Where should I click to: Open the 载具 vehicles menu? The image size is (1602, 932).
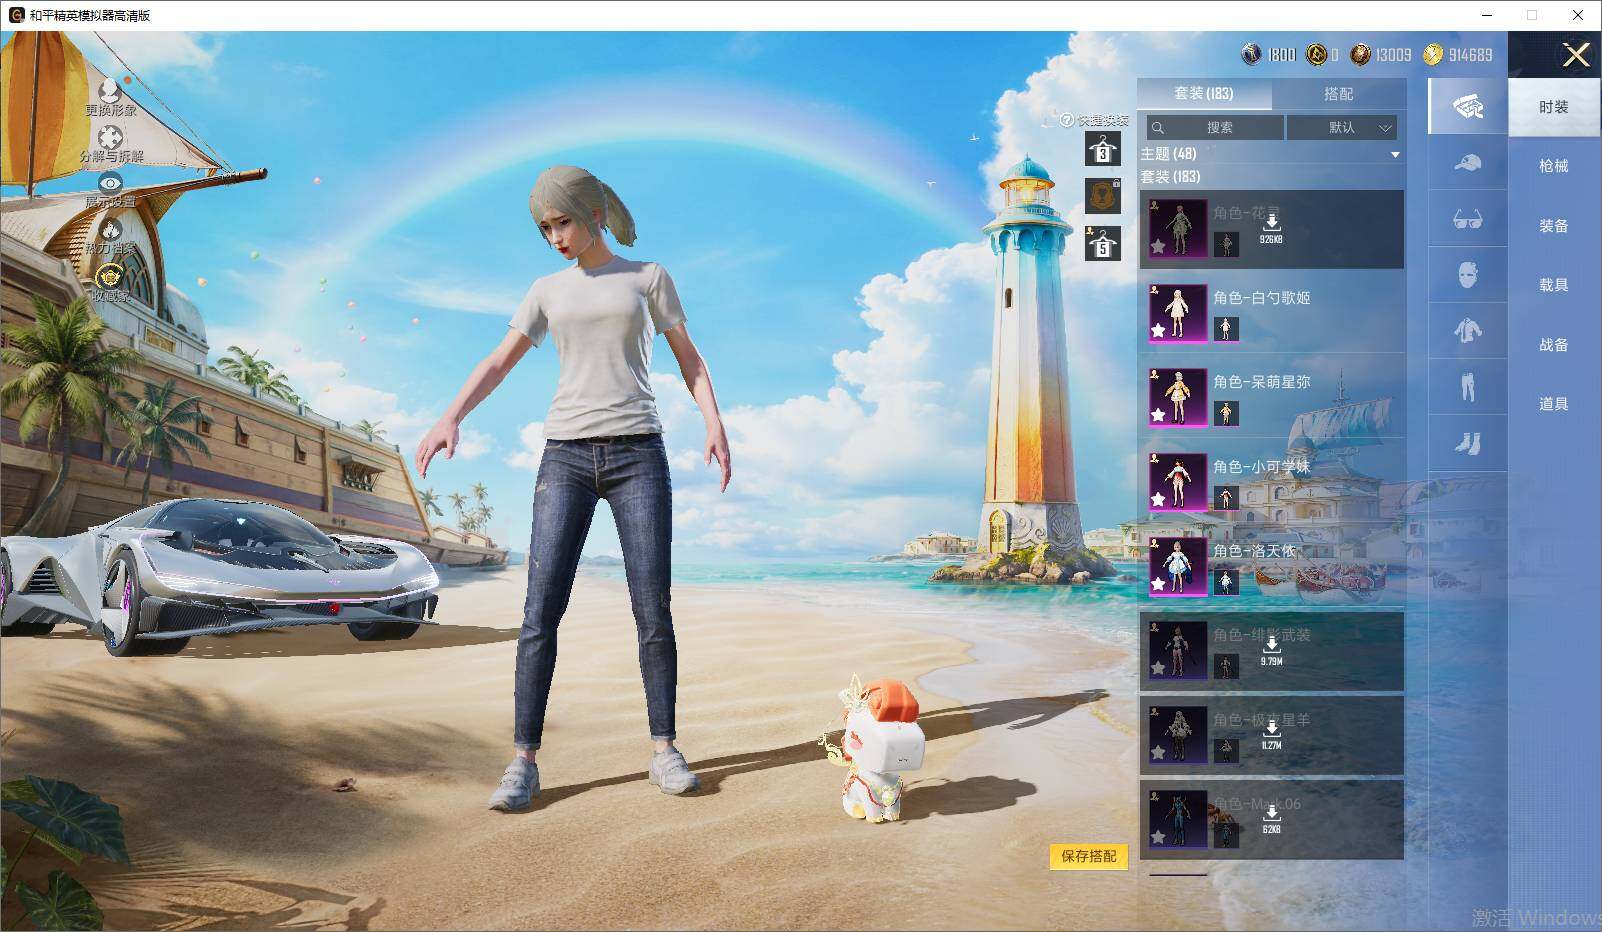[x=1554, y=285]
